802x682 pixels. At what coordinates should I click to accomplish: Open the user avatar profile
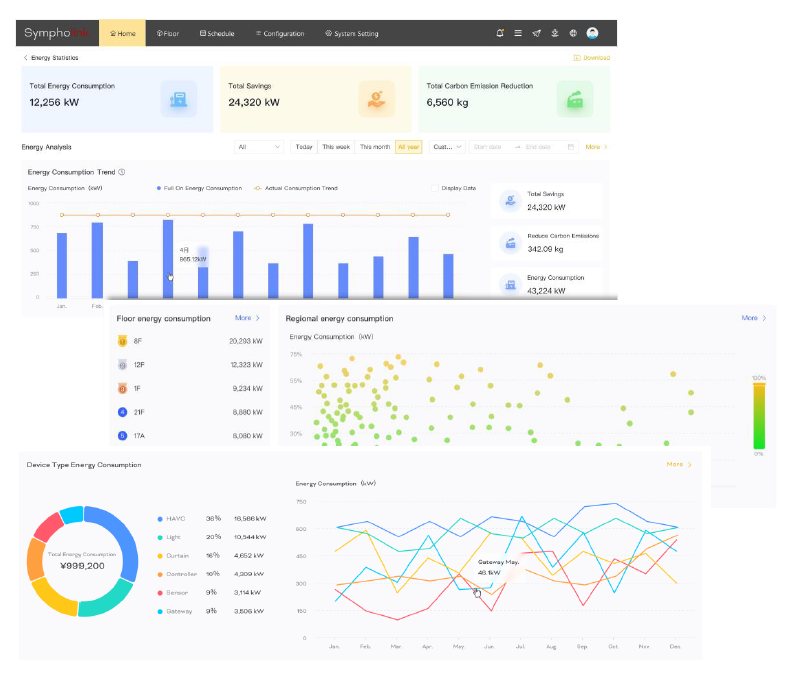coord(592,33)
